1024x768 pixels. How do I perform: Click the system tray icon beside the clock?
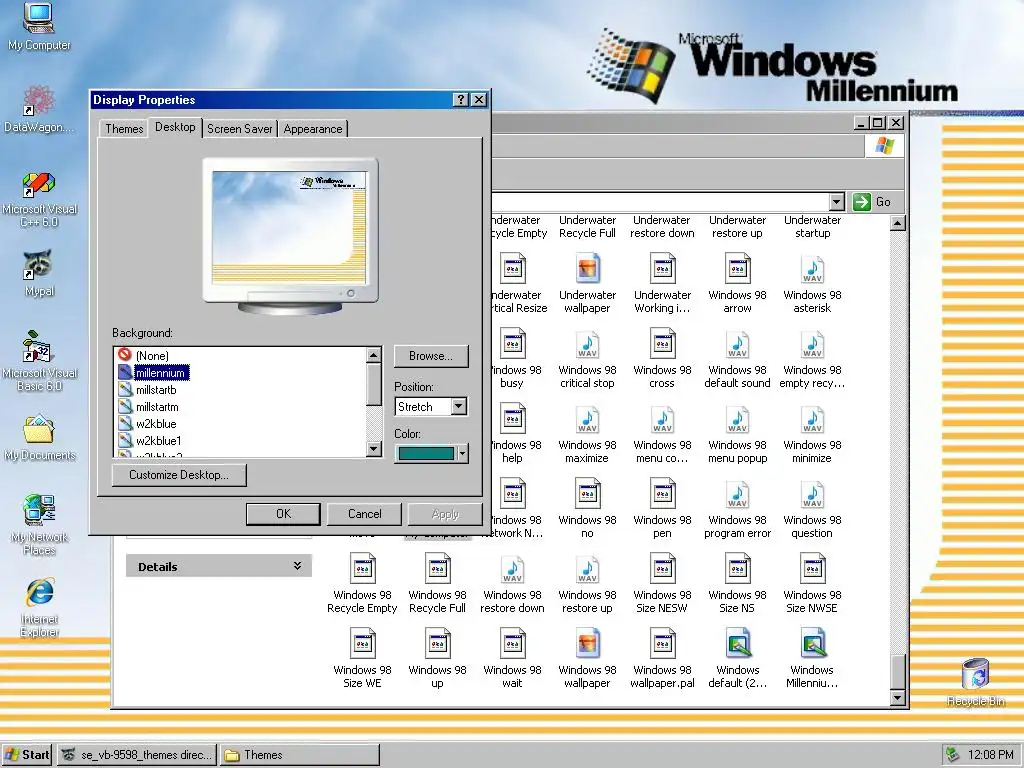click(953, 755)
